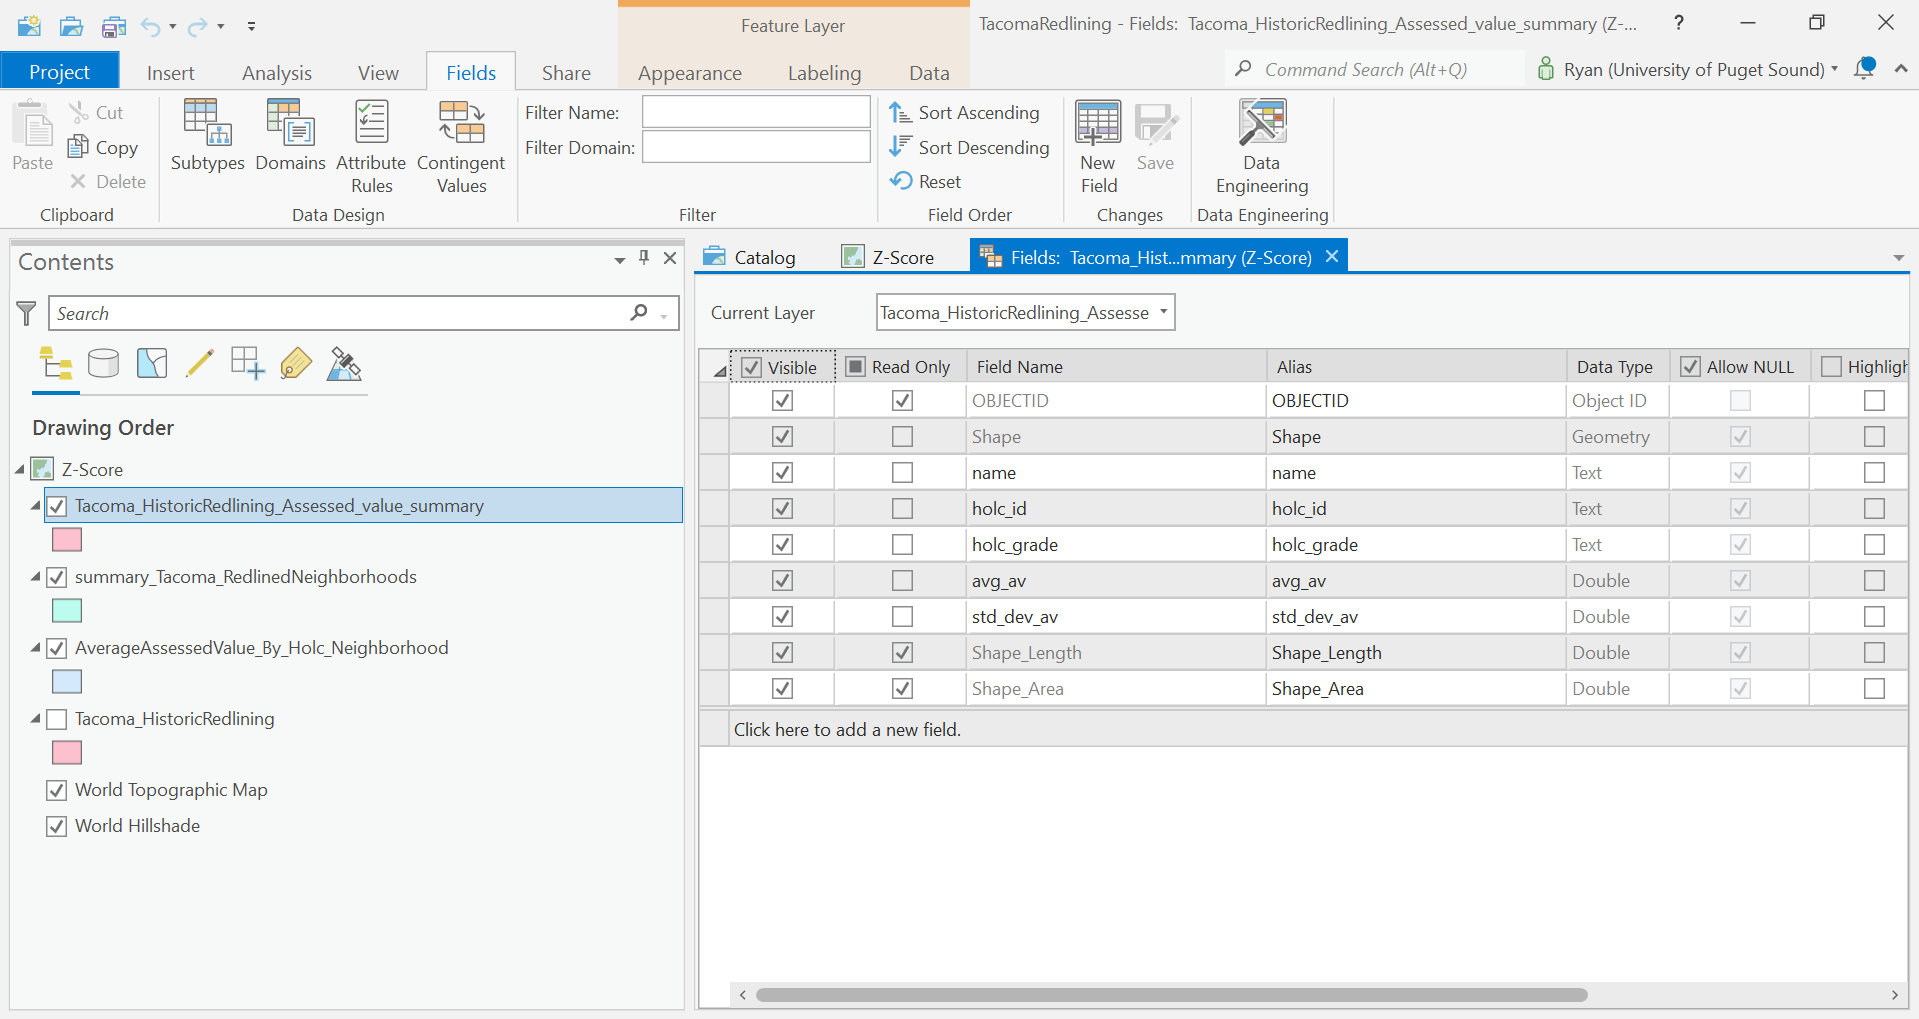Screen dimensions: 1919x1019
Task: Click the Contents filter funnel icon
Action: 27,314
